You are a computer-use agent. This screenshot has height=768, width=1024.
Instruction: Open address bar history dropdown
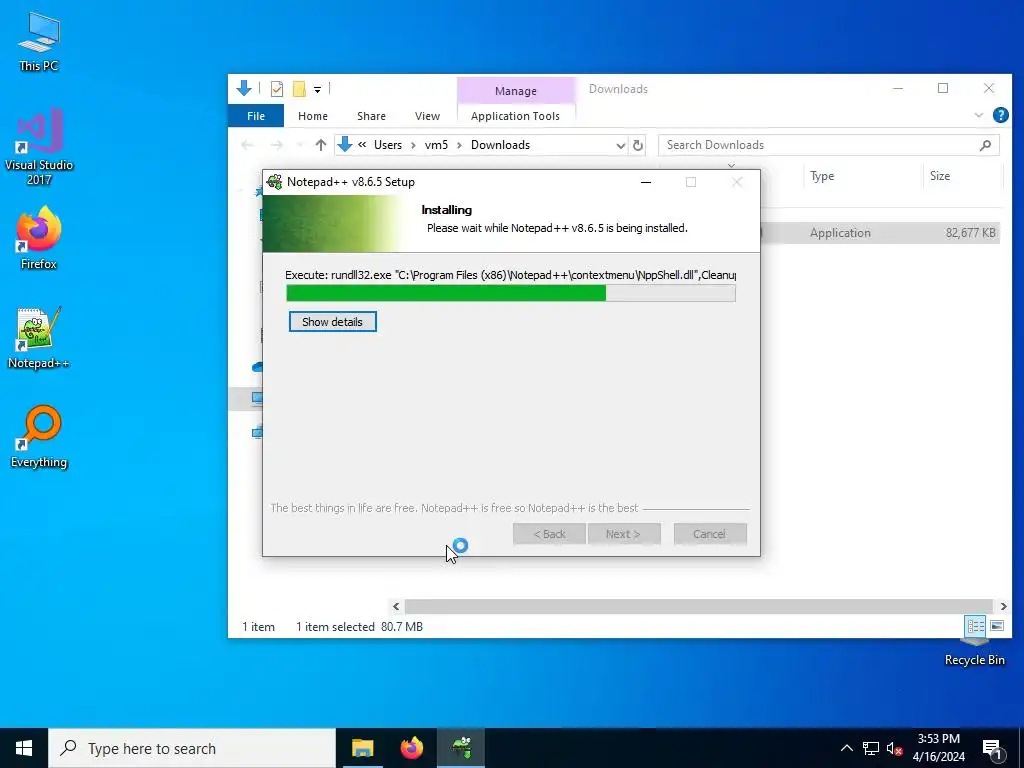(x=620, y=146)
